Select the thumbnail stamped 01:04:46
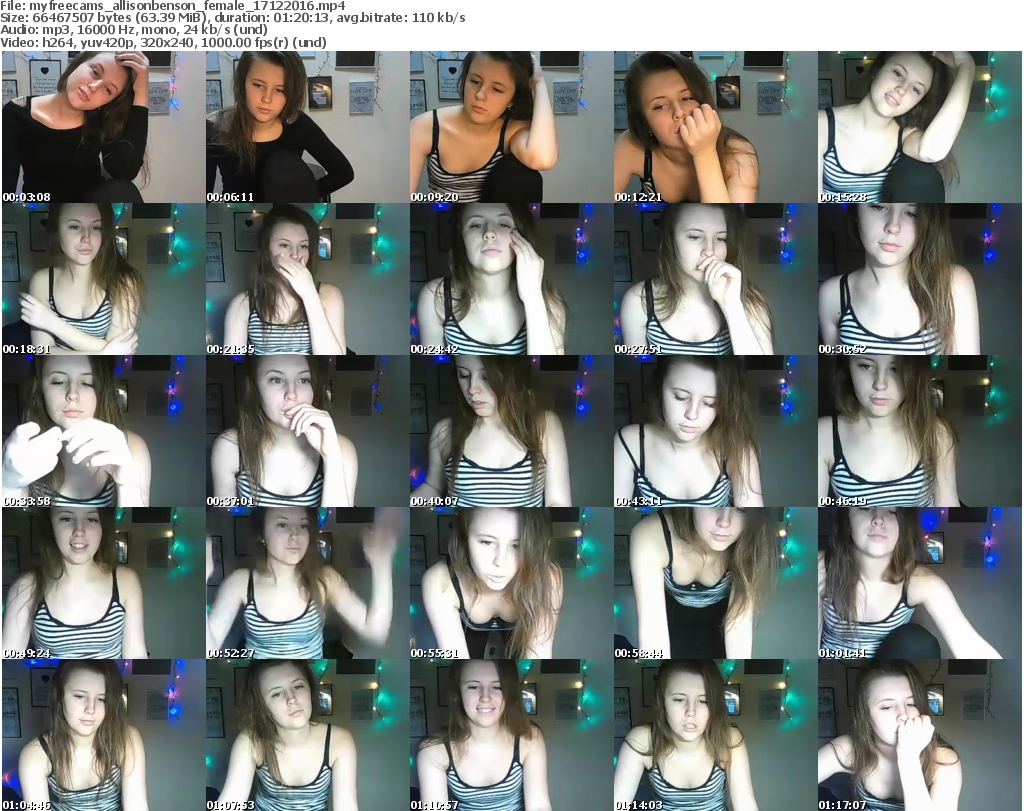The height and width of the screenshot is (811, 1024). 104,735
